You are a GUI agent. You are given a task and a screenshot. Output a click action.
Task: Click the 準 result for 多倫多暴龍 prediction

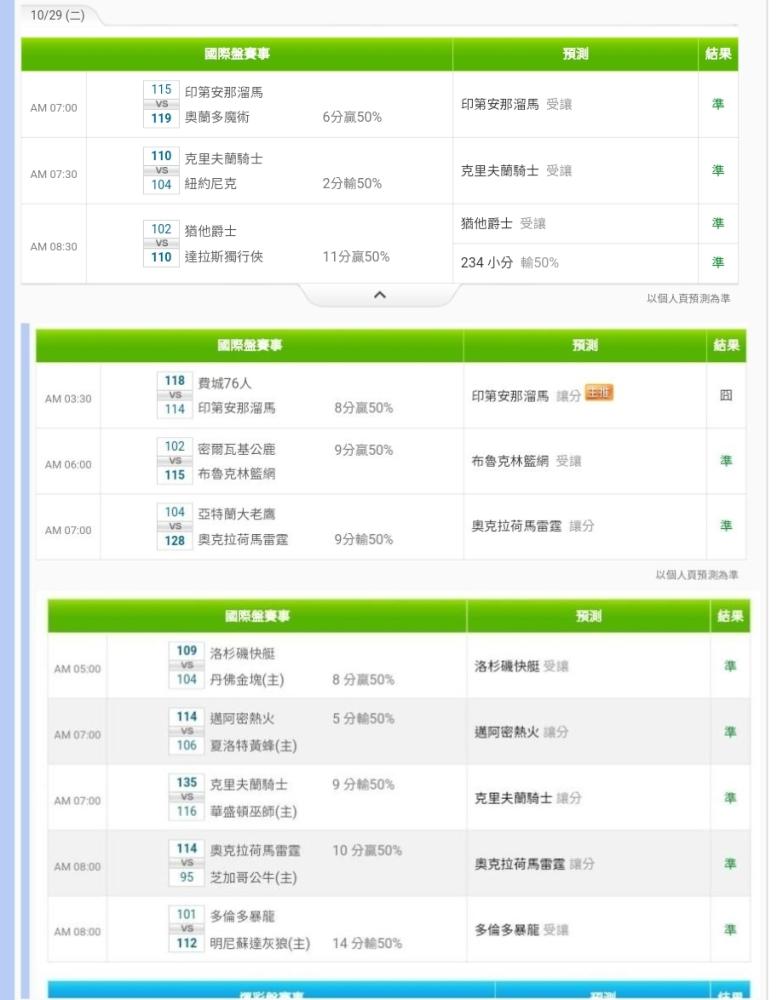tap(730, 930)
